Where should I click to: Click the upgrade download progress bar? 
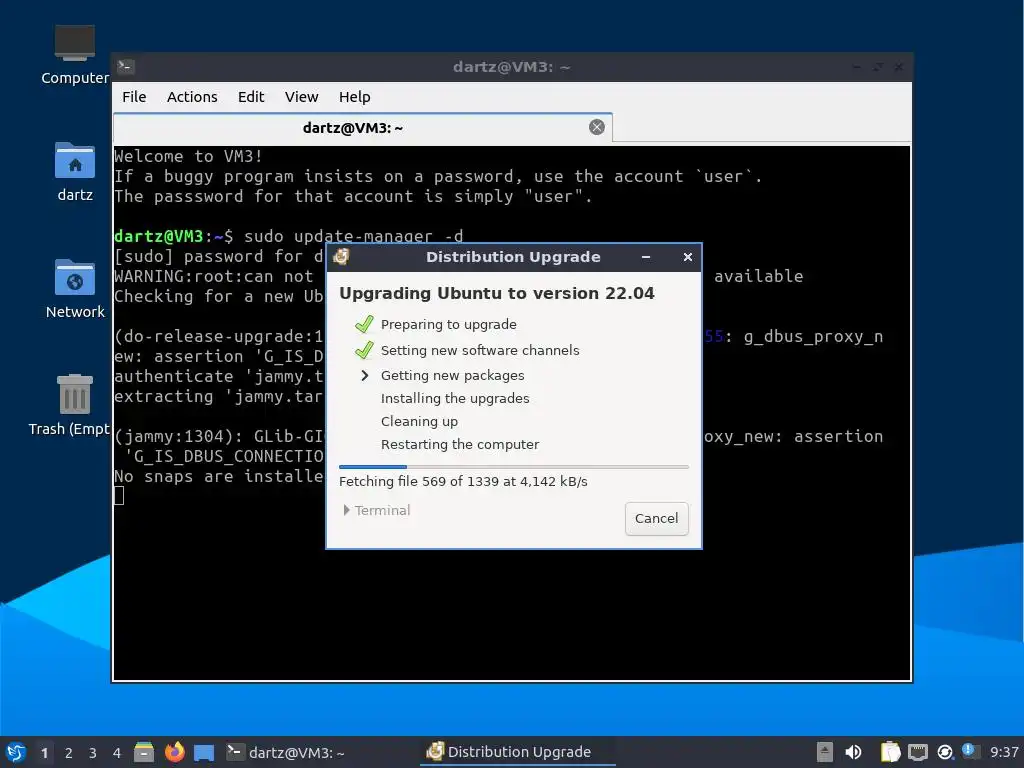coord(513,467)
